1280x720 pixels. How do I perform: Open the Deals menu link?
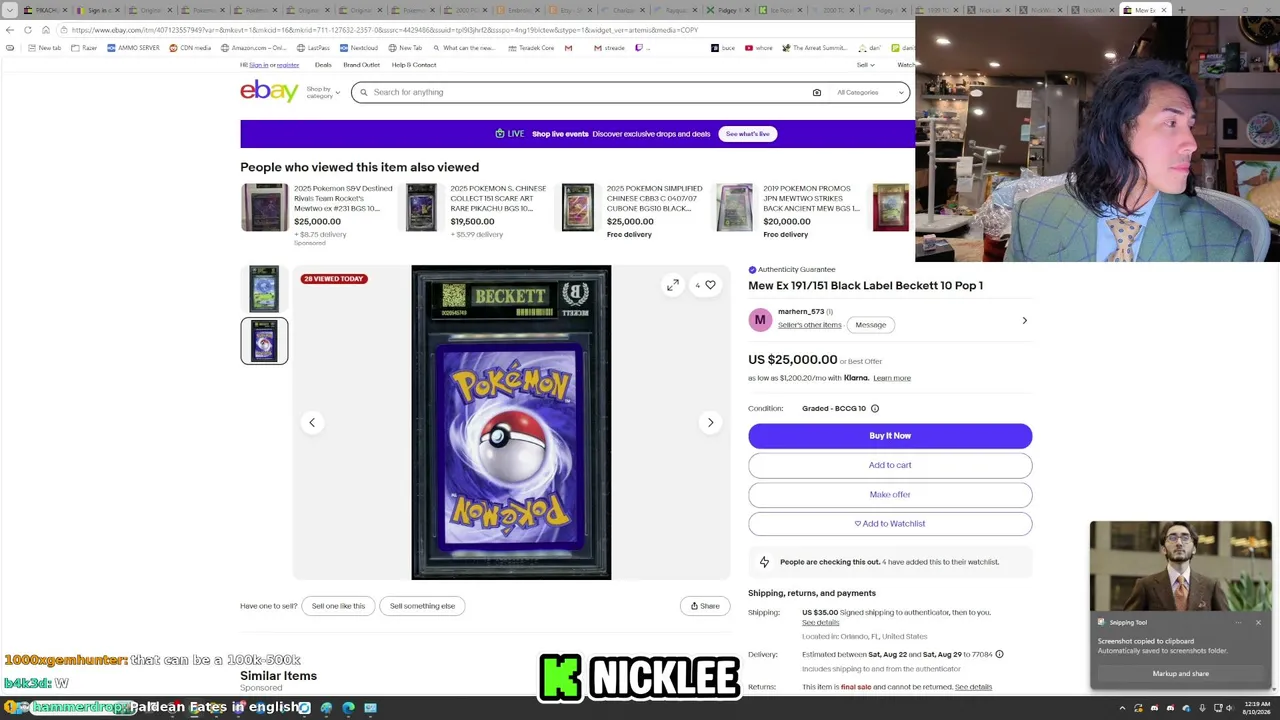click(x=323, y=65)
